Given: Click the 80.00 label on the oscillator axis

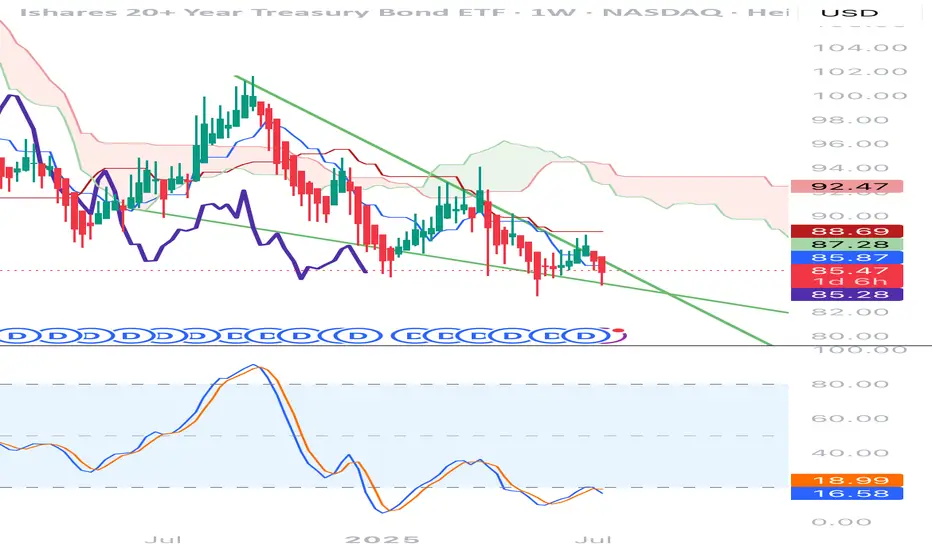Looking at the screenshot, I should tap(850, 384).
